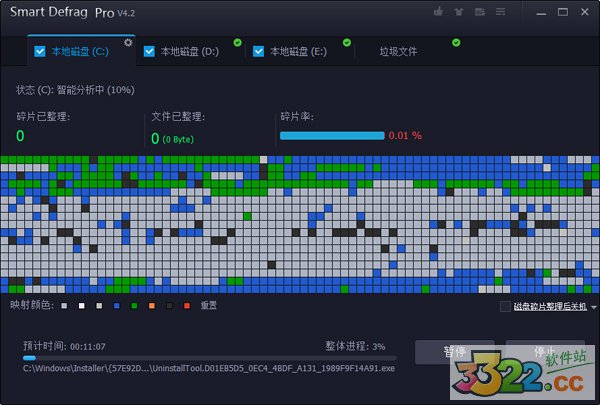Pick the white map color swatch
Screen dimensions: 600x405
[82, 305]
